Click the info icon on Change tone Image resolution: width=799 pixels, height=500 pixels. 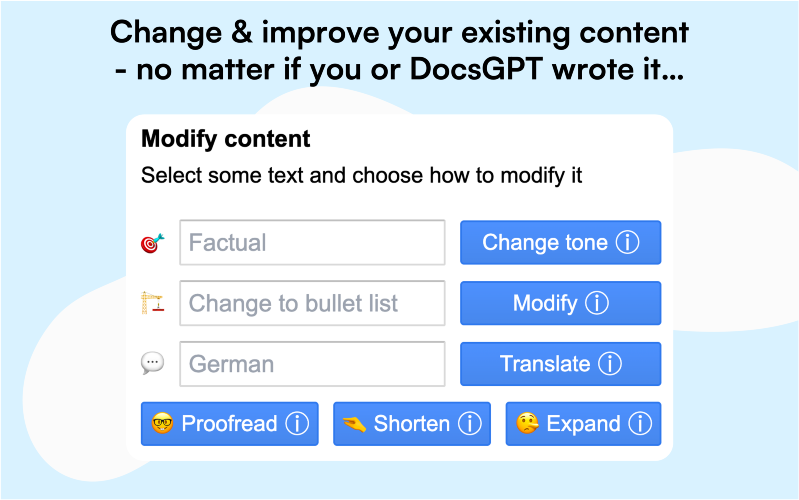[x=627, y=242]
